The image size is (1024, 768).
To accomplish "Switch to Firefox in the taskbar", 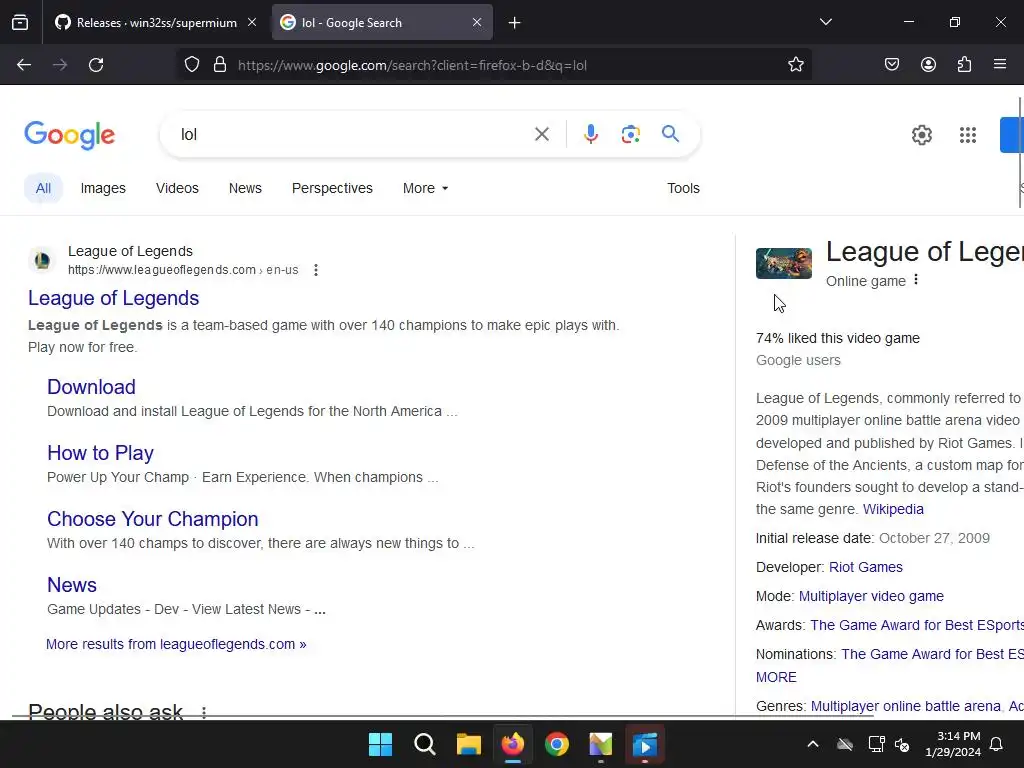I will (513, 744).
